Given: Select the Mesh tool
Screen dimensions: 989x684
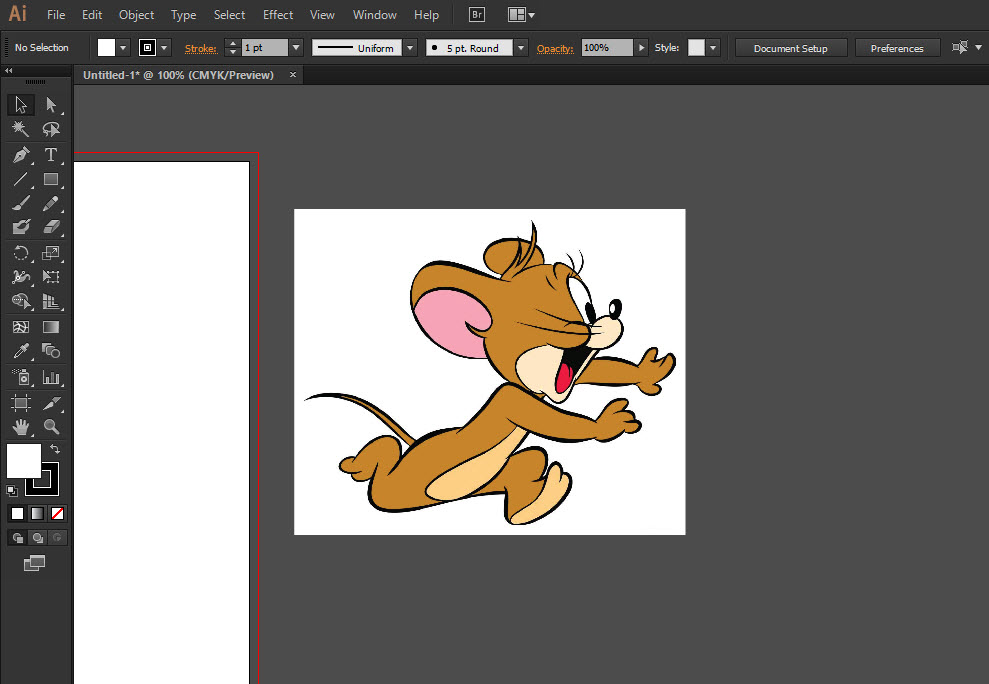Looking at the screenshot, I should [x=21, y=327].
